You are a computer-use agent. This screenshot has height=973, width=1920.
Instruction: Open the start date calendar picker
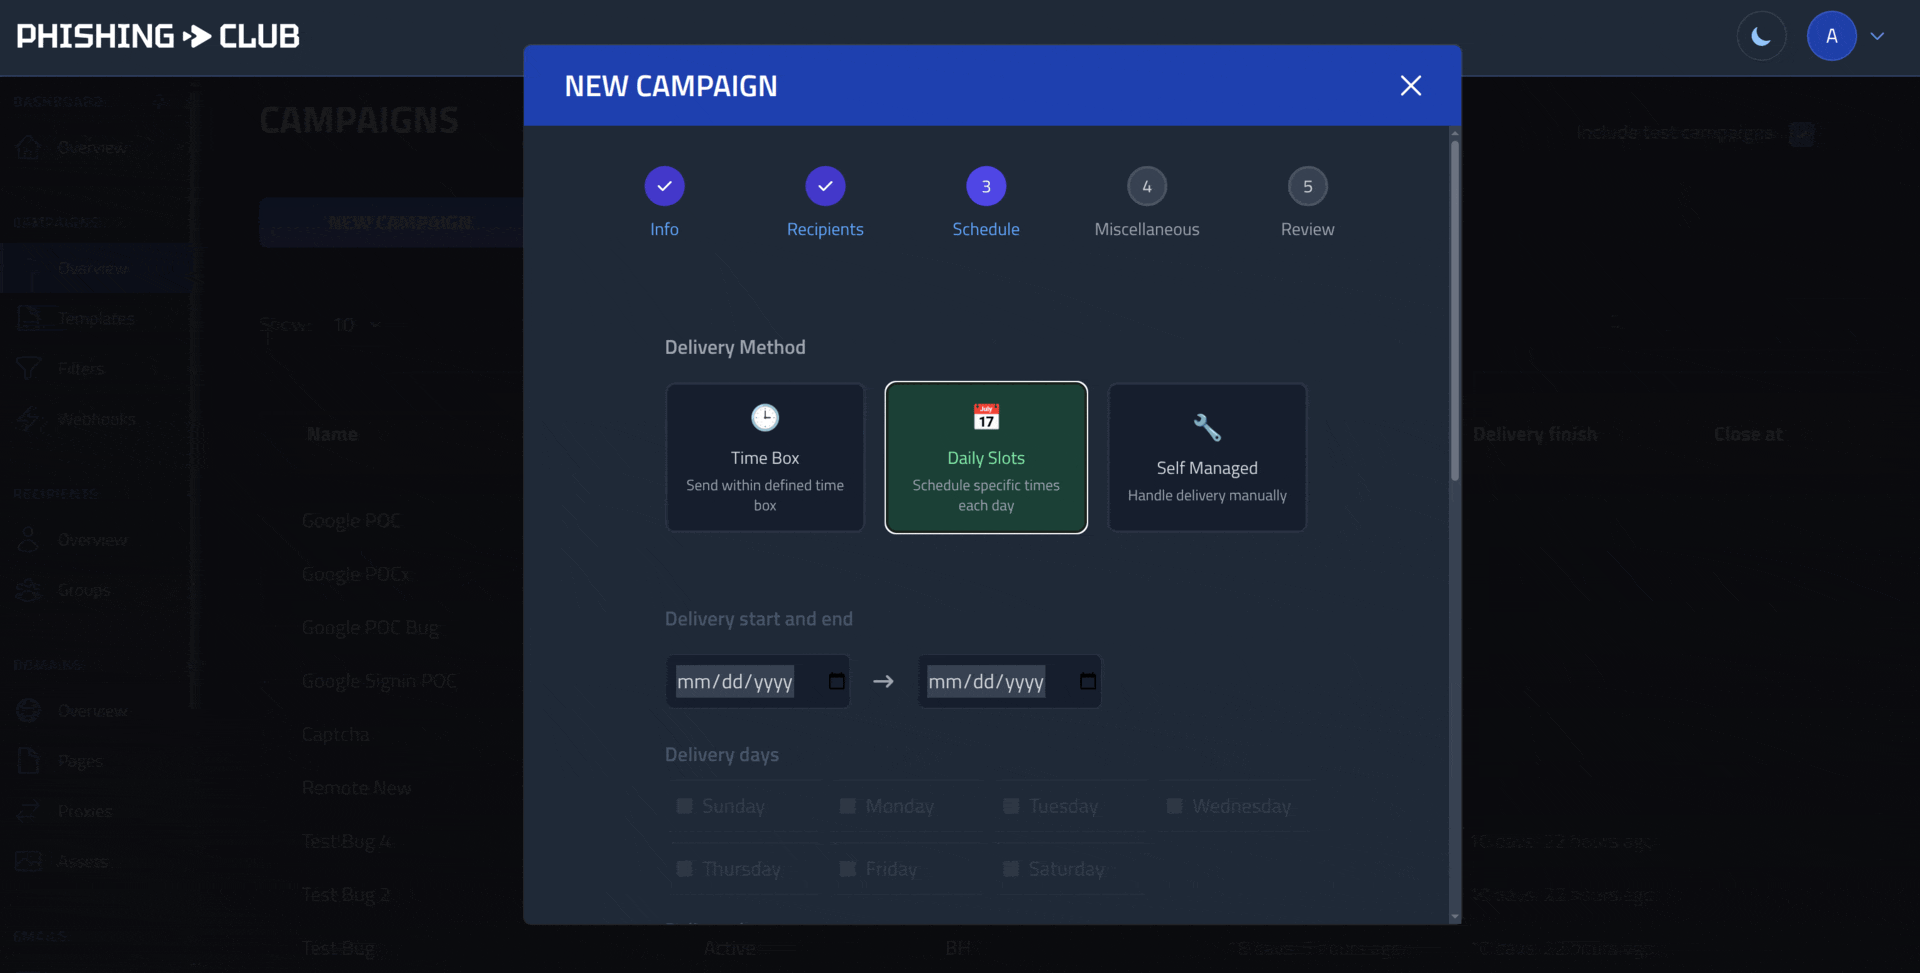(837, 682)
